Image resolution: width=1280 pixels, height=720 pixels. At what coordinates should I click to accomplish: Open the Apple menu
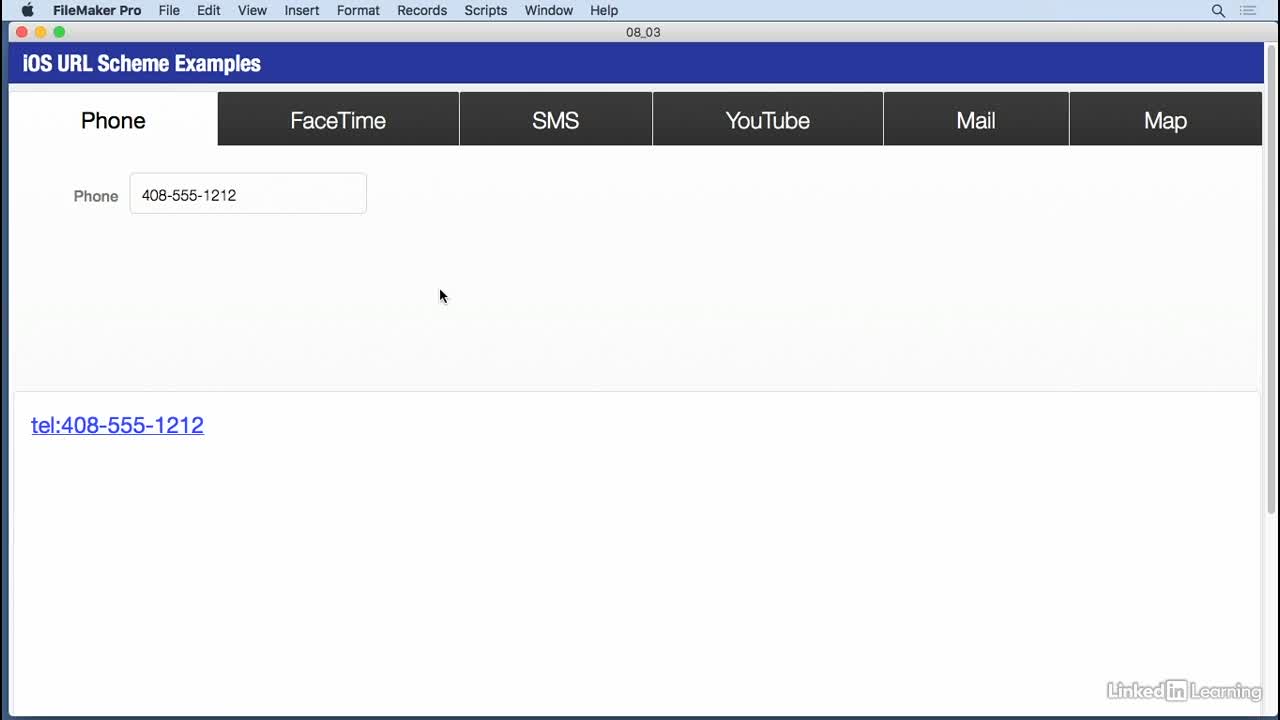[x=27, y=10]
